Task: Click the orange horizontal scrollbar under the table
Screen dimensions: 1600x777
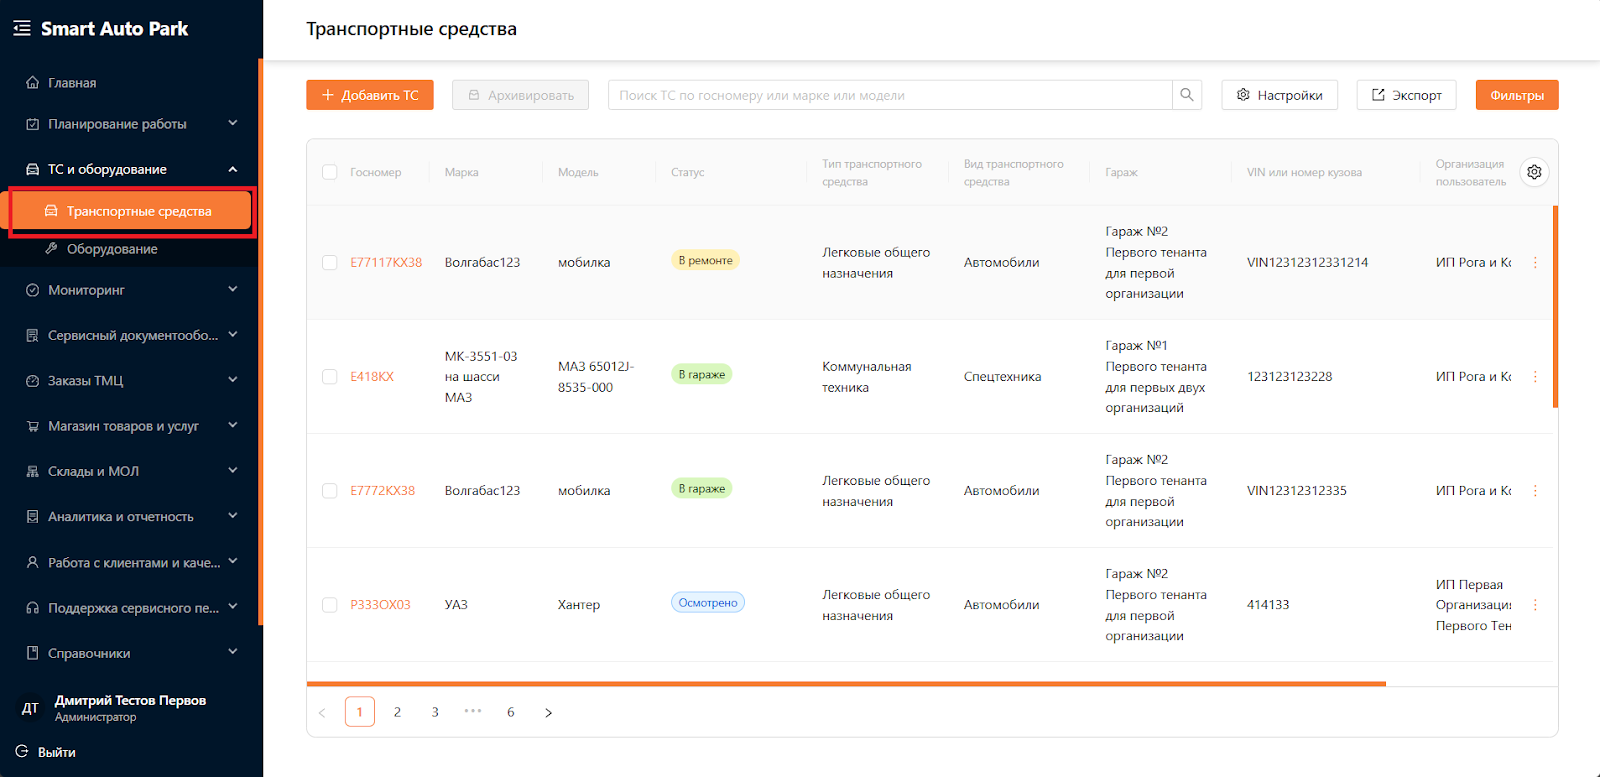Action: [845, 684]
